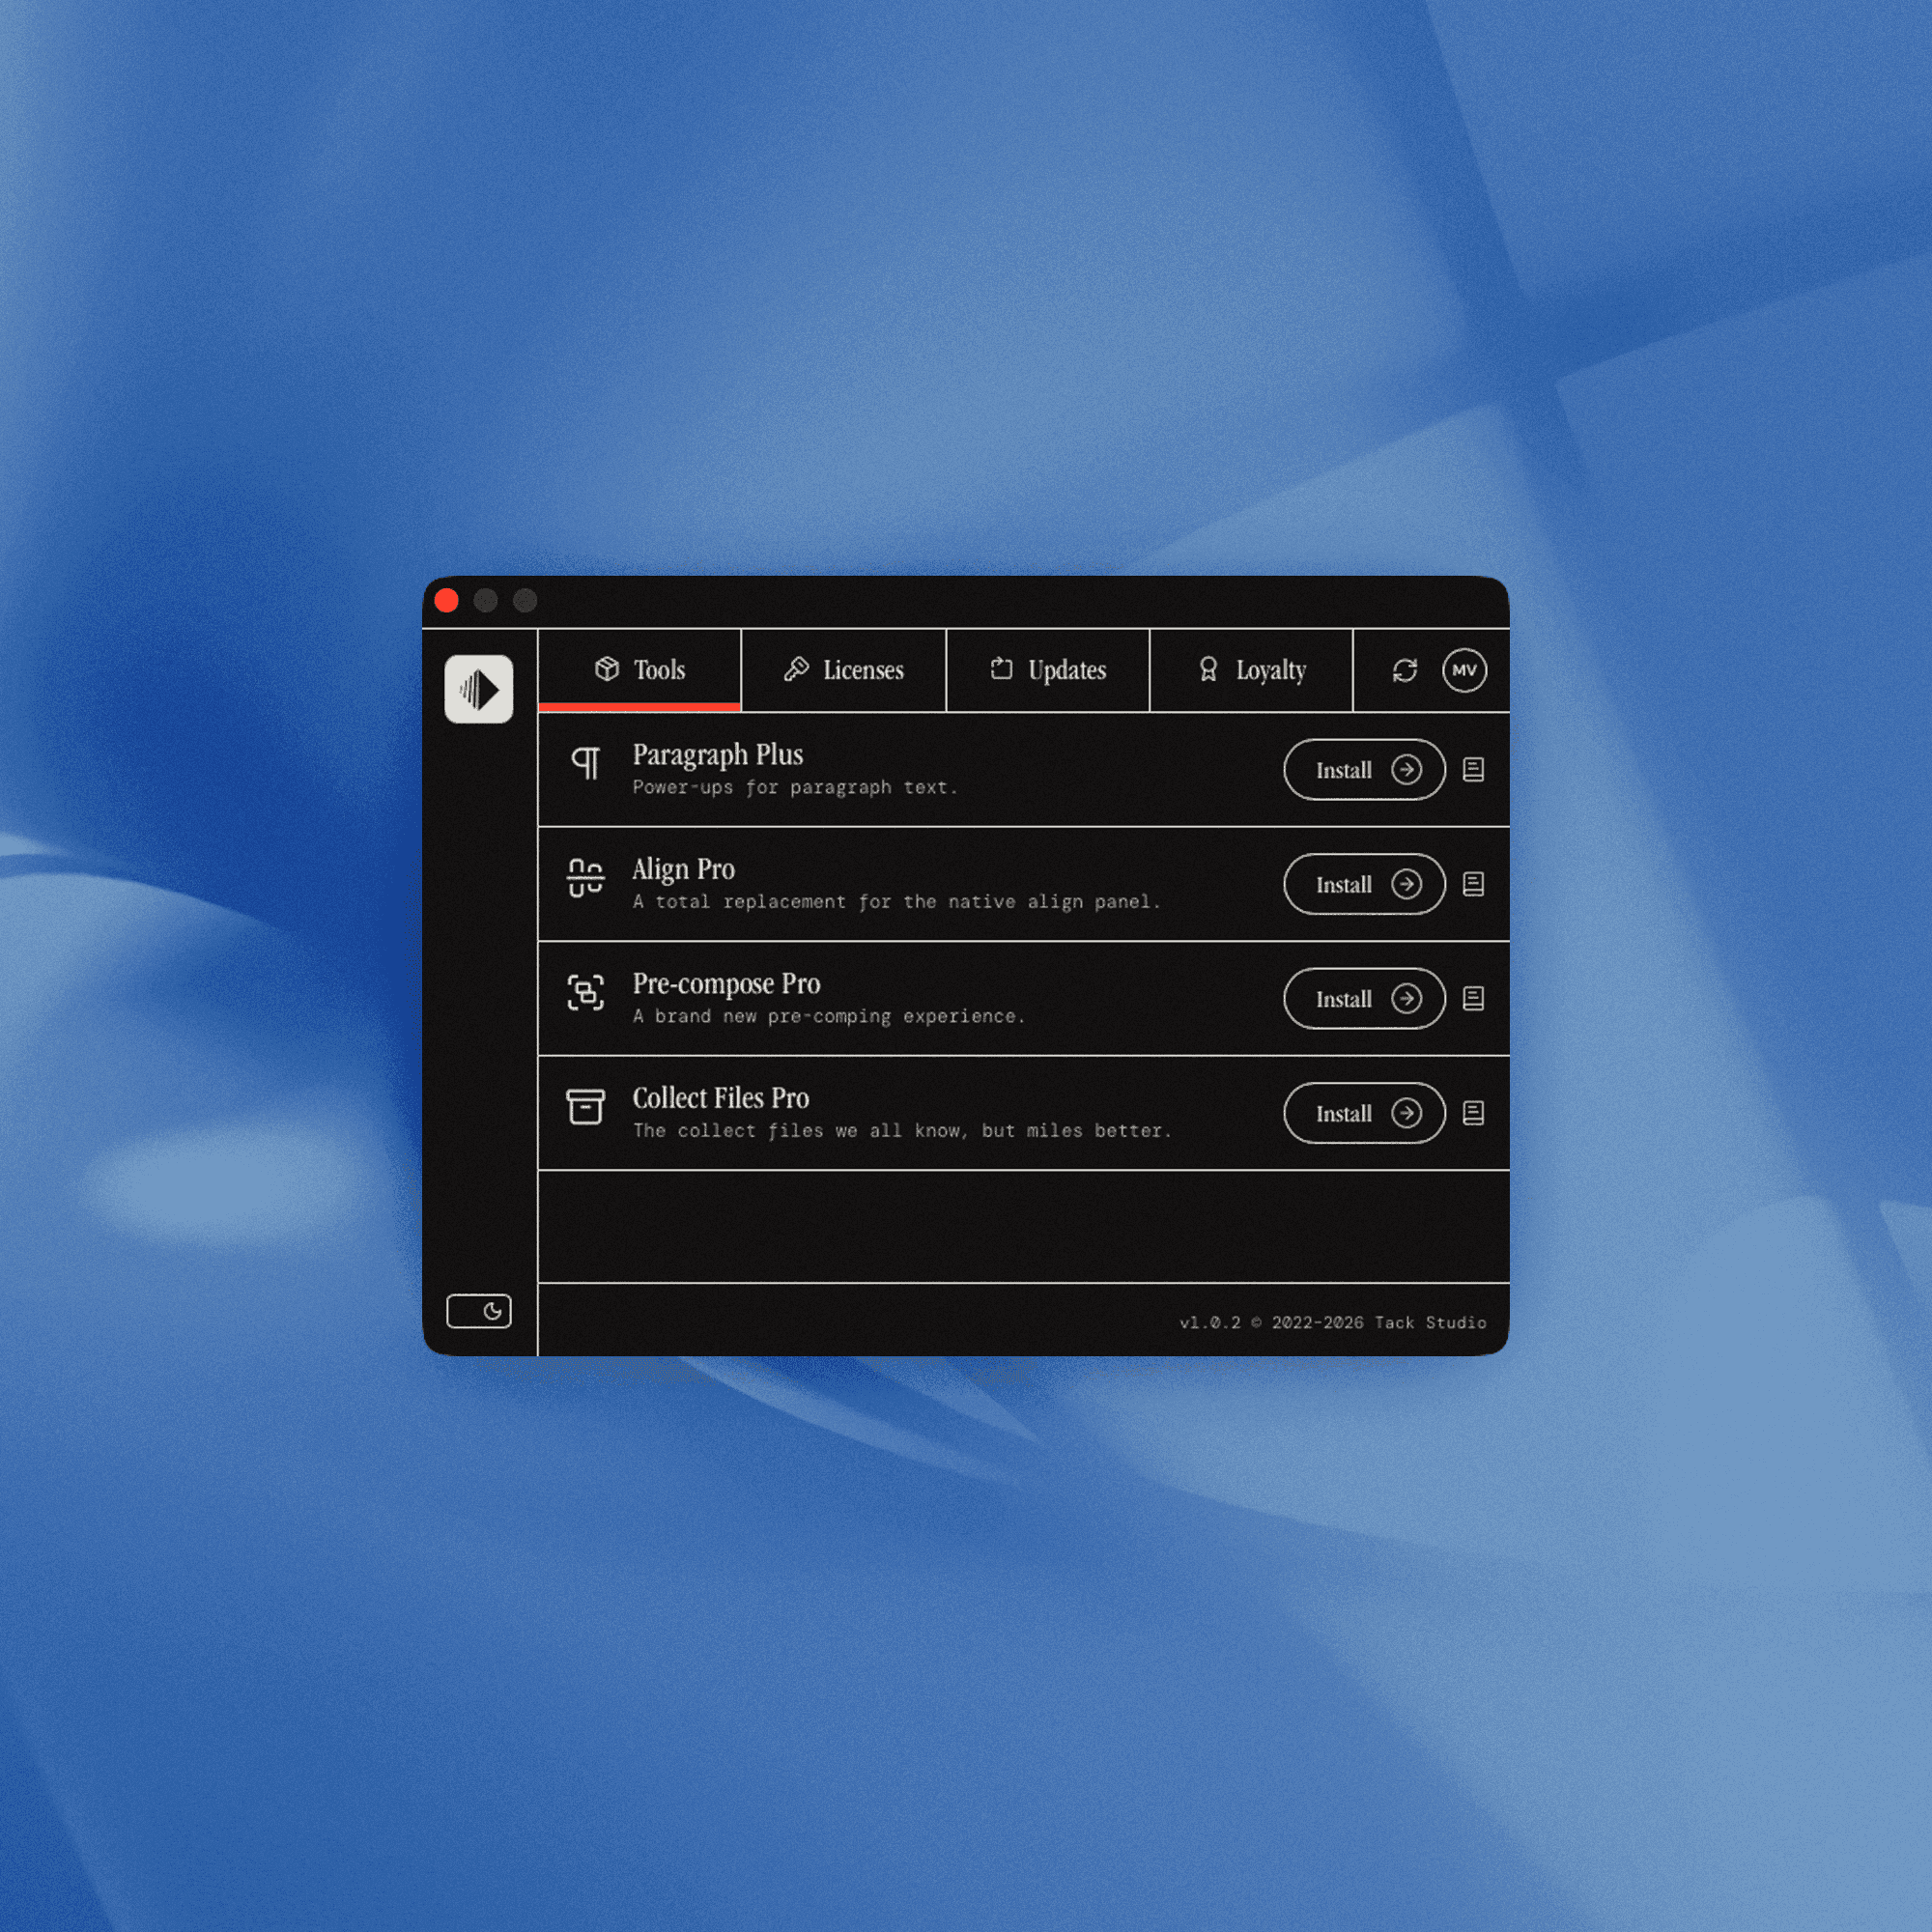Install Align Pro

tap(1364, 884)
